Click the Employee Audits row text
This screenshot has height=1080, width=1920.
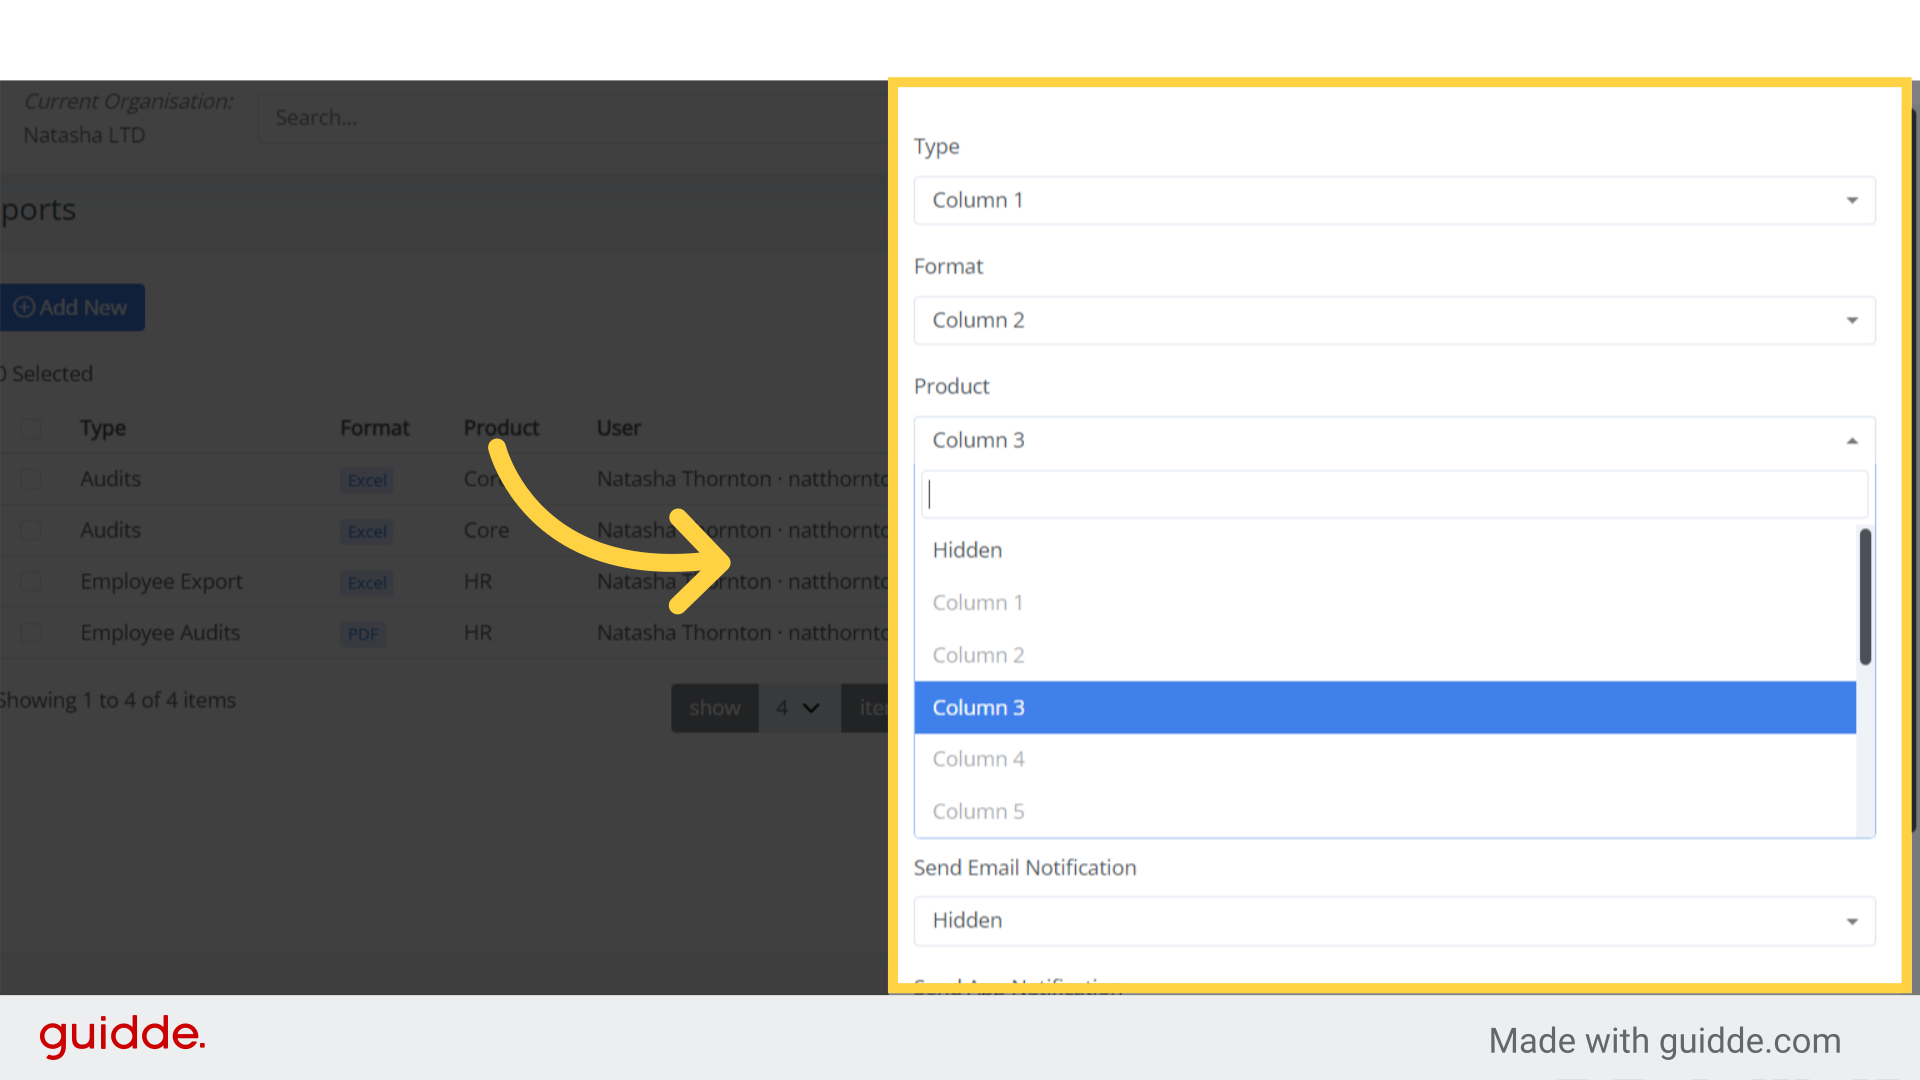point(160,633)
